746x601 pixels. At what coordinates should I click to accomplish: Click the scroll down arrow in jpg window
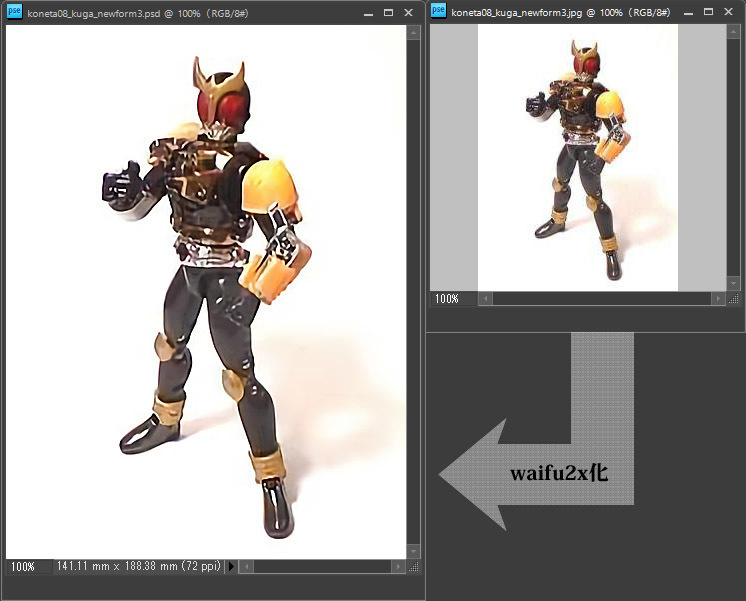point(733,283)
